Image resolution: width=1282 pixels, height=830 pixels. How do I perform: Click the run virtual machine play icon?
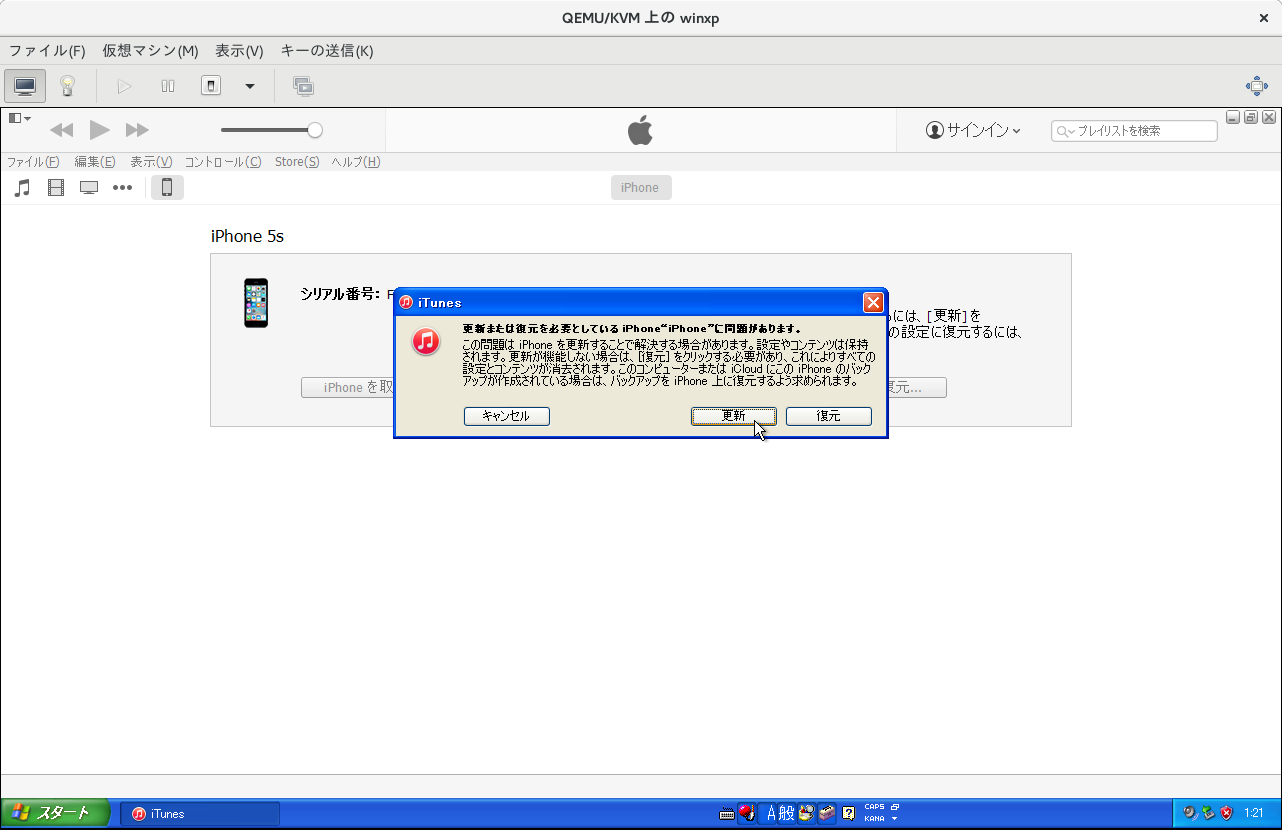click(x=125, y=86)
